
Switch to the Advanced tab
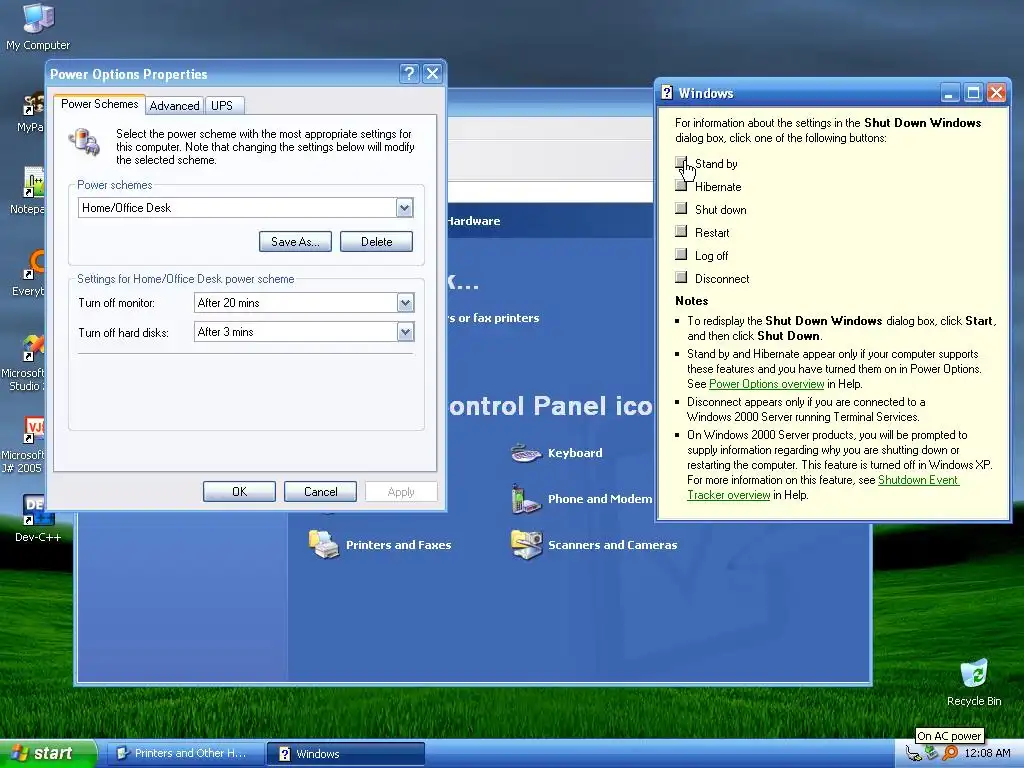174,106
